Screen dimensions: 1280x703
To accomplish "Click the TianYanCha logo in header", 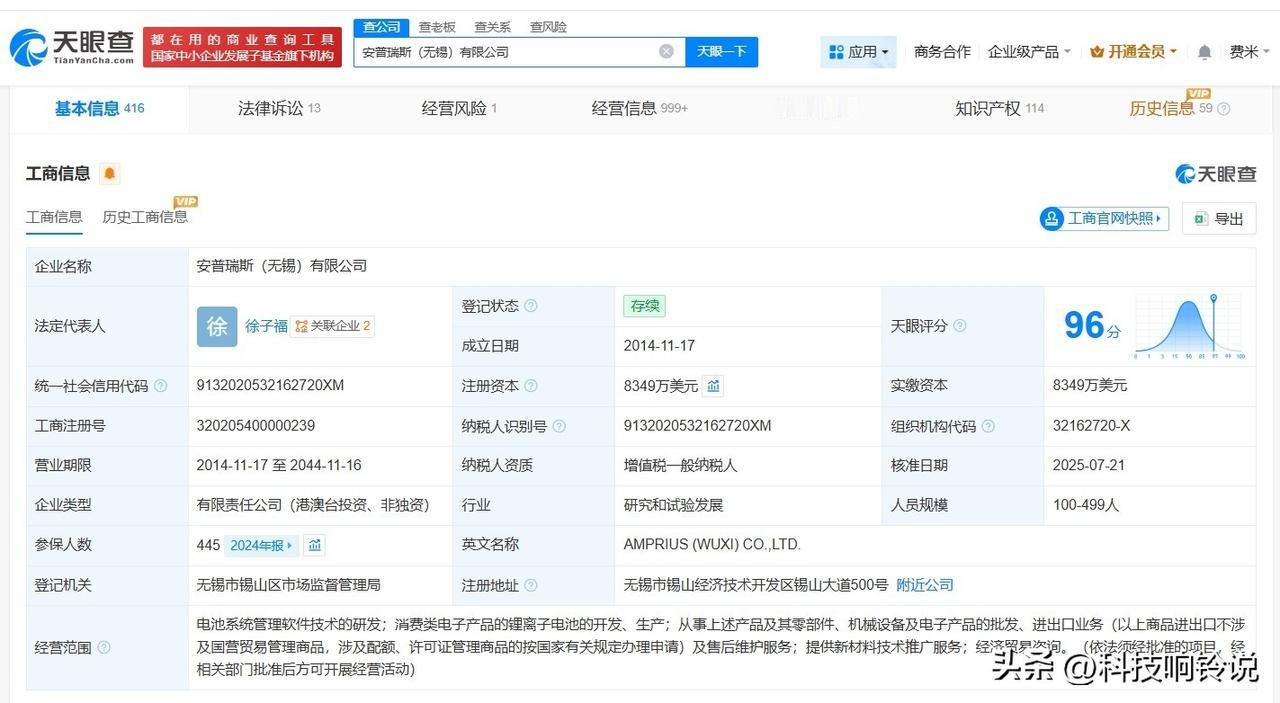I will coord(71,46).
